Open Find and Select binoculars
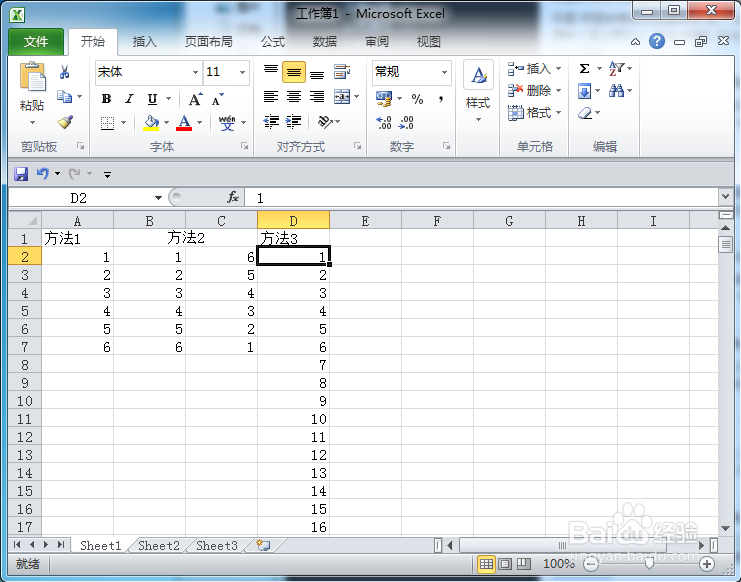 (616, 91)
